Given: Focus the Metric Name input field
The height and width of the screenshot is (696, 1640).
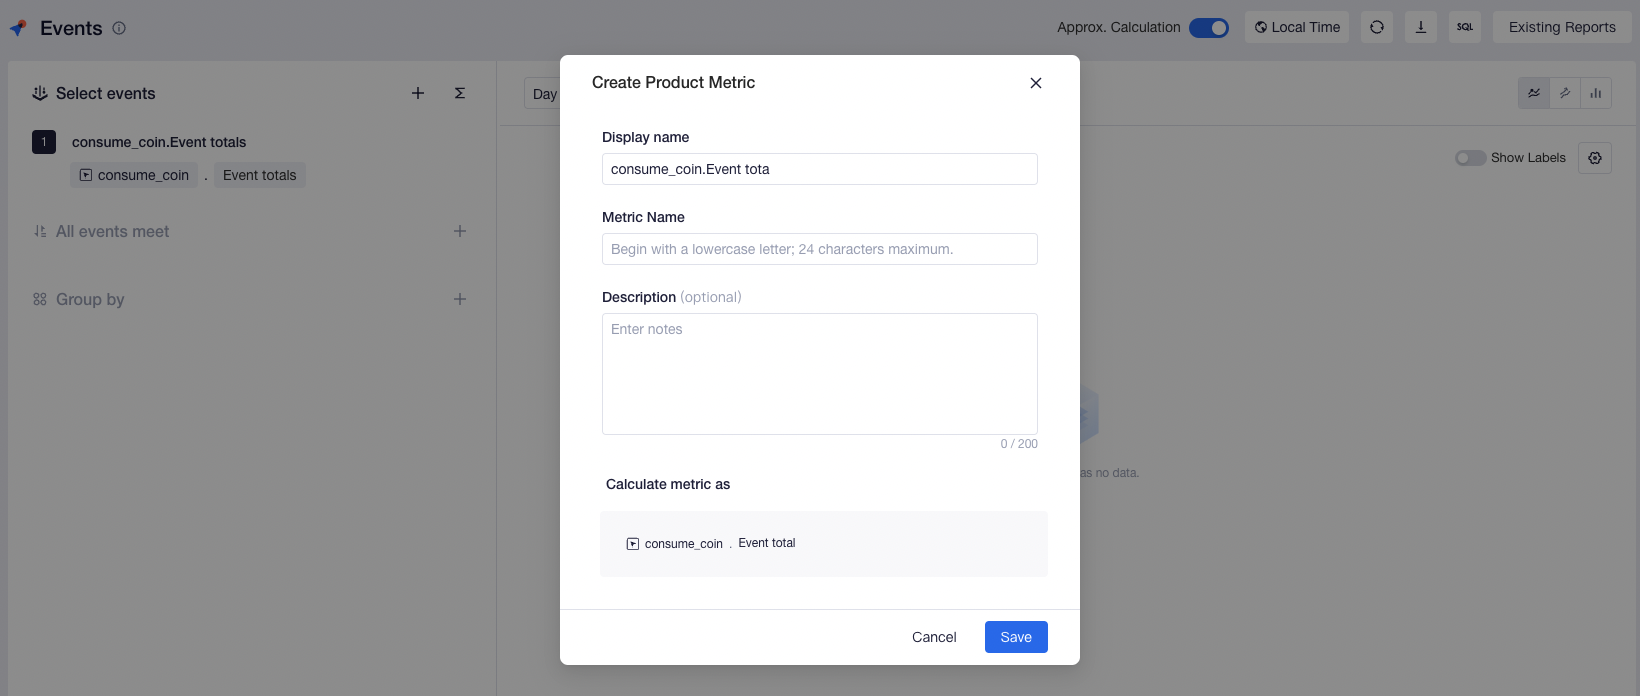Looking at the screenshot, I should [820, 249].
